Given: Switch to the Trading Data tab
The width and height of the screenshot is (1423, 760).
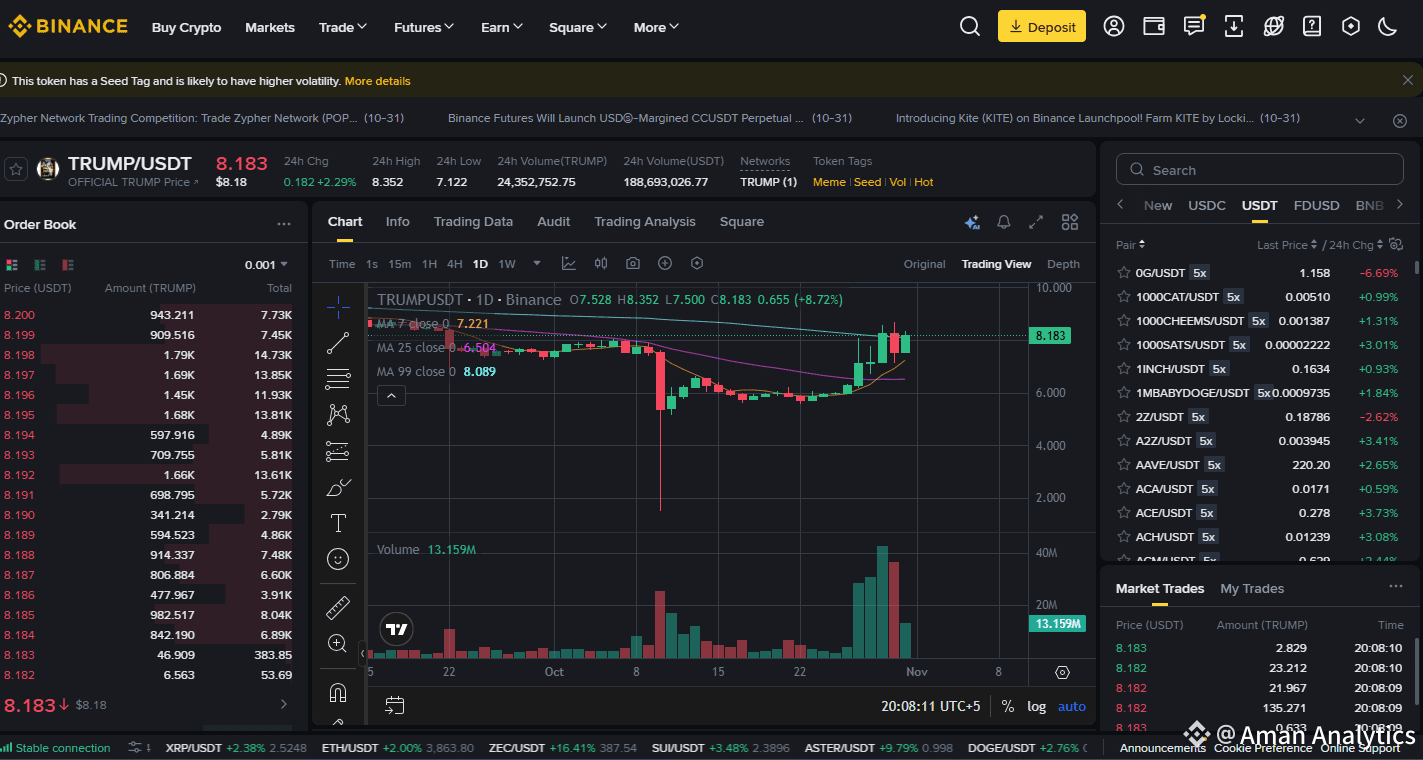Looking at the screenshot, I should point(473,222).
